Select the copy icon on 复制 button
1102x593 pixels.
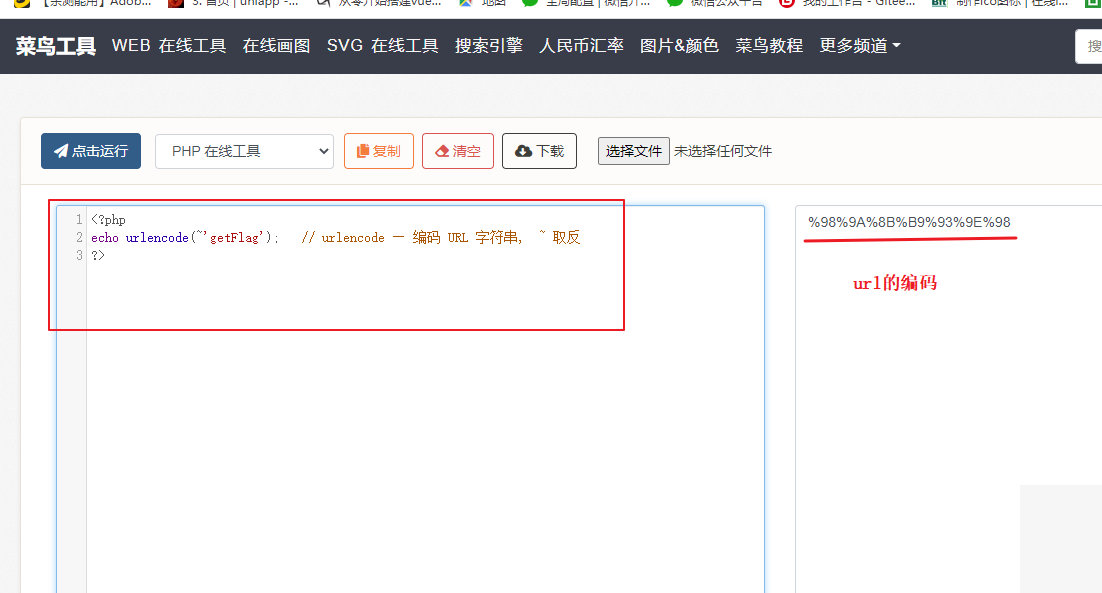(363, 151)
